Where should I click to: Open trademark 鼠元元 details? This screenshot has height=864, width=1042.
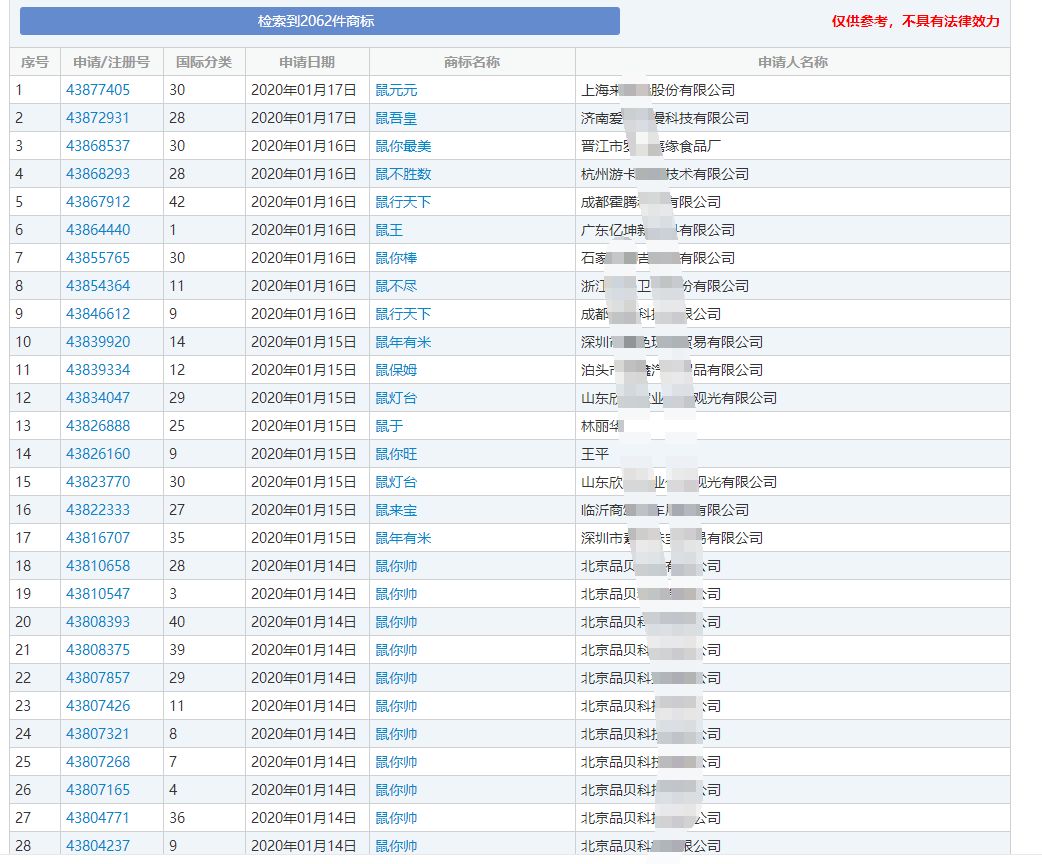(x=396, y=90)
